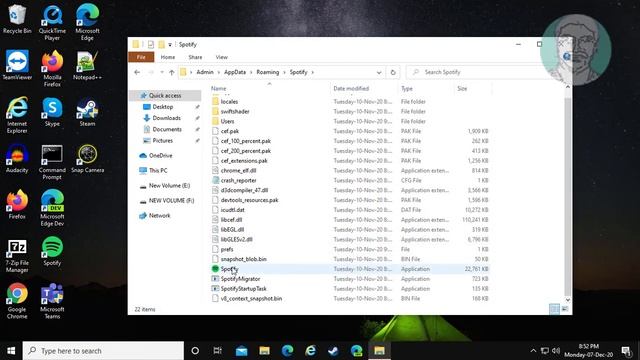The height and width of the screenshot is (360, 640).
Task: Show hidden system tray icons
Action: 533,351
